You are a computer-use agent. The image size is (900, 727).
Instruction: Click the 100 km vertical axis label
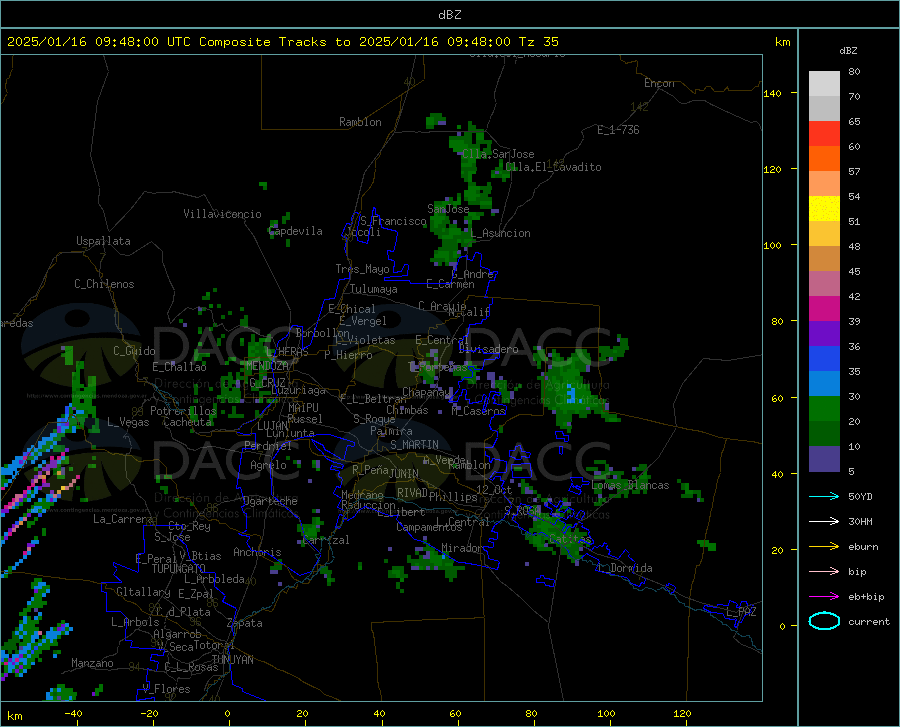pos(773,245)
